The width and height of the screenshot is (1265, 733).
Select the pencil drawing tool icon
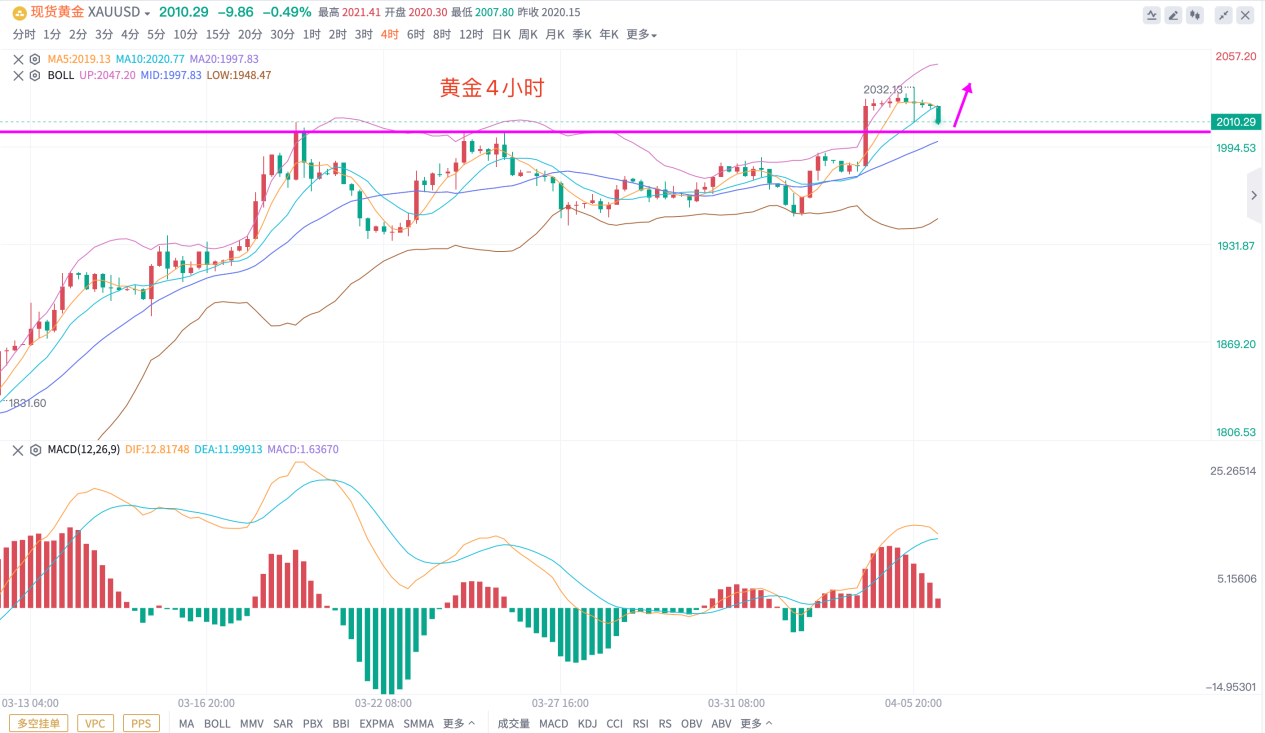click(1174, 15)
